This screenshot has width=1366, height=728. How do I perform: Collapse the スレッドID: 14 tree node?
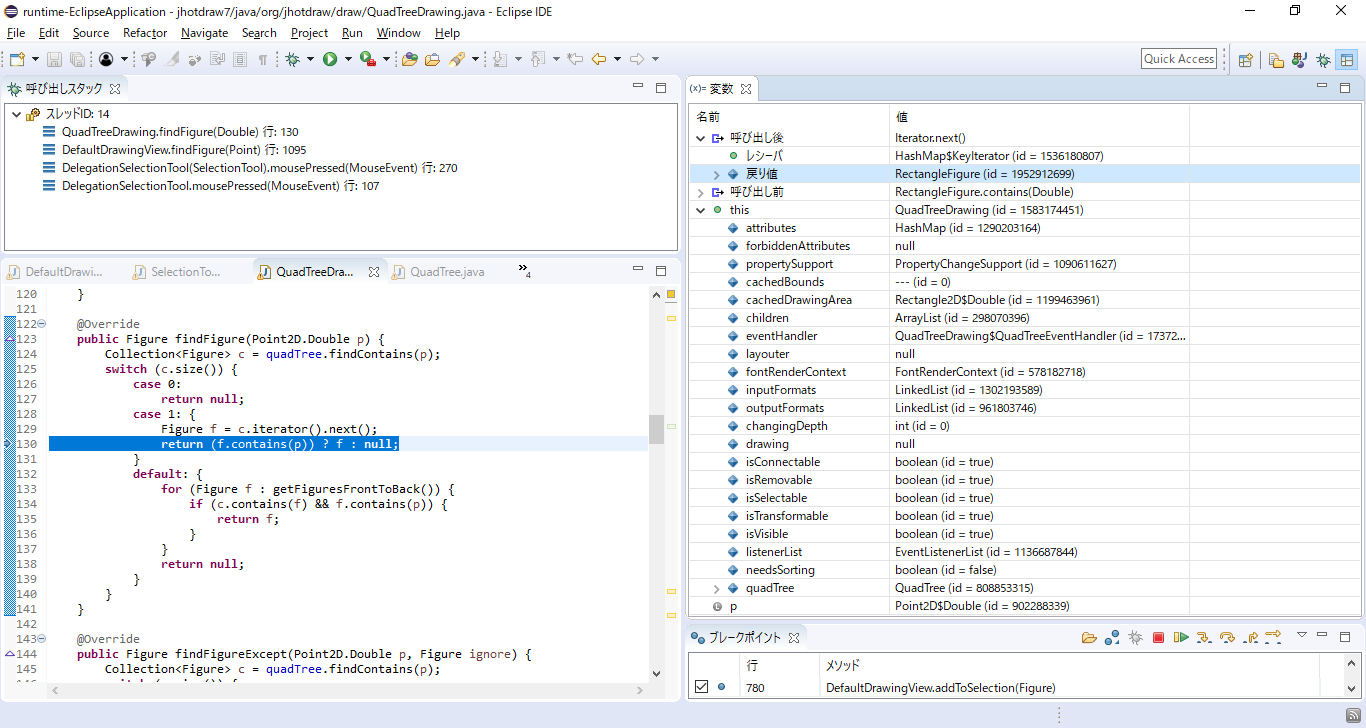click(16, 114)
